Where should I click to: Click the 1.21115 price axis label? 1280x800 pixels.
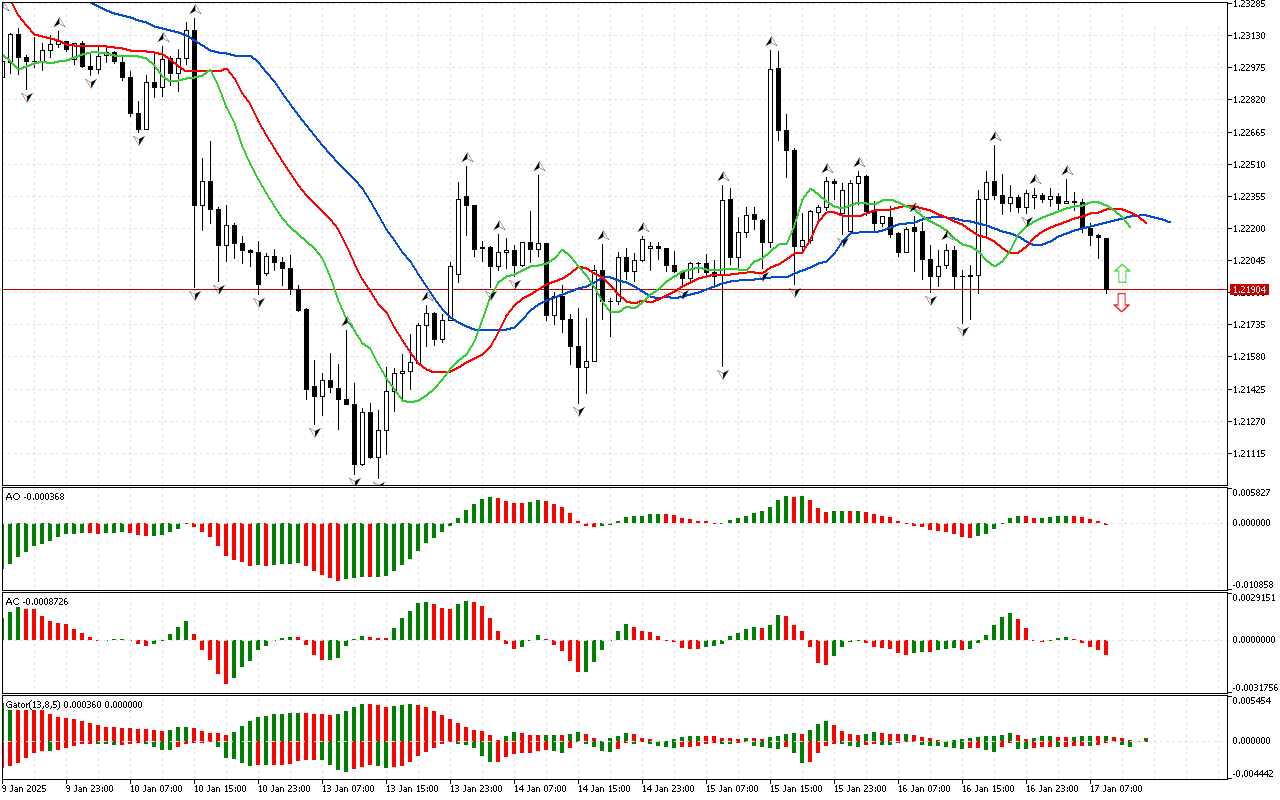click(1248, 454)
